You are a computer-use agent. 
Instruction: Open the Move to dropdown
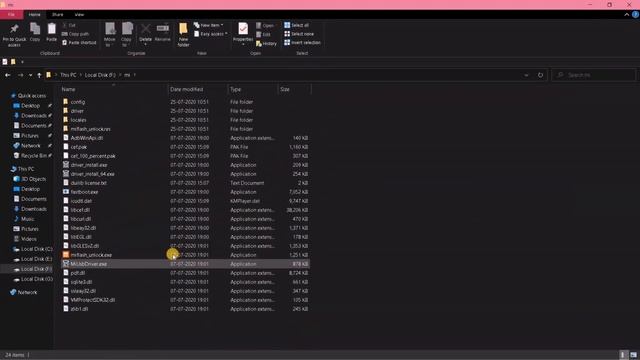tap(109, 34)
